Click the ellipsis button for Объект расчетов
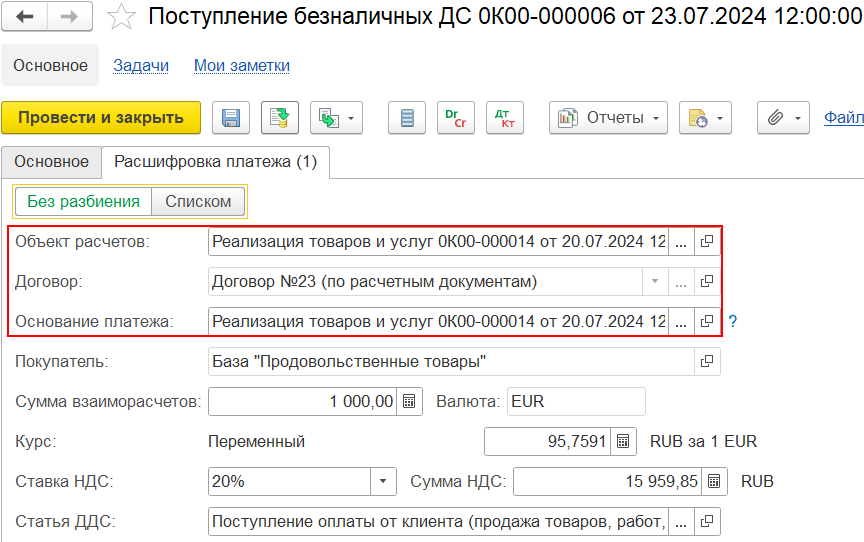This screenshot has width=864, height=542. coord(681,242)
